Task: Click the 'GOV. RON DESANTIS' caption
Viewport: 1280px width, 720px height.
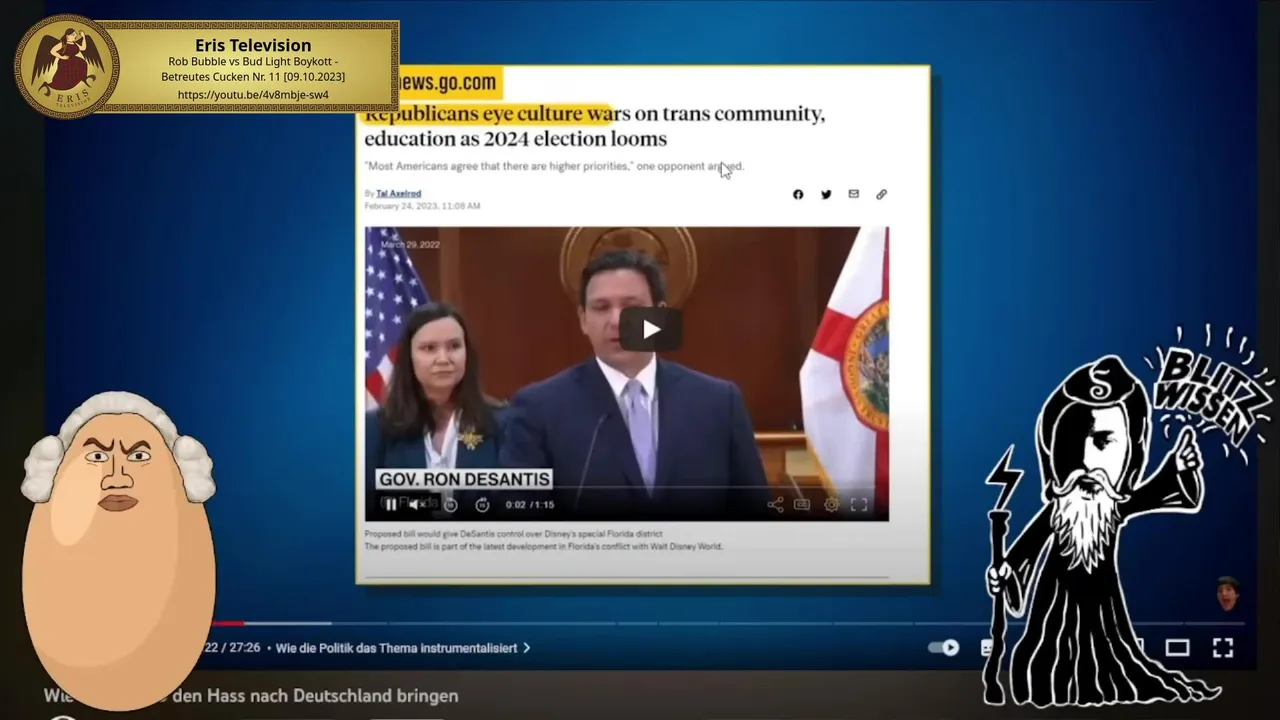Action: 464,479
